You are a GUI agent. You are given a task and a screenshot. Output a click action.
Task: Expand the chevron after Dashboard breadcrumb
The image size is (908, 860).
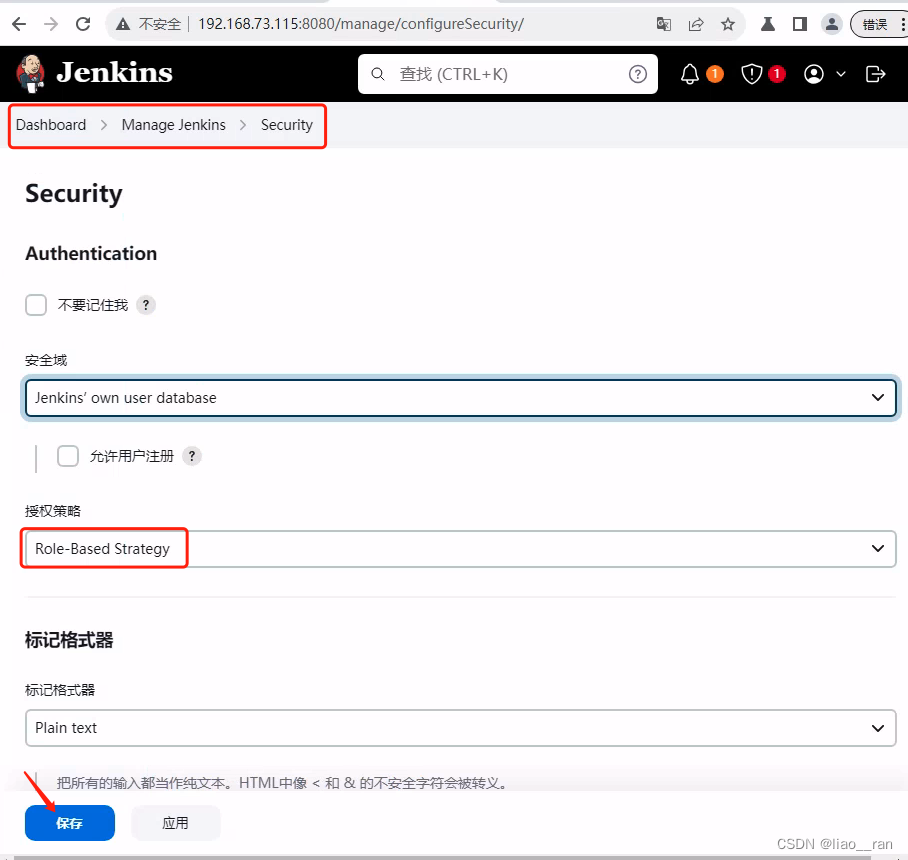pos(104,125)
